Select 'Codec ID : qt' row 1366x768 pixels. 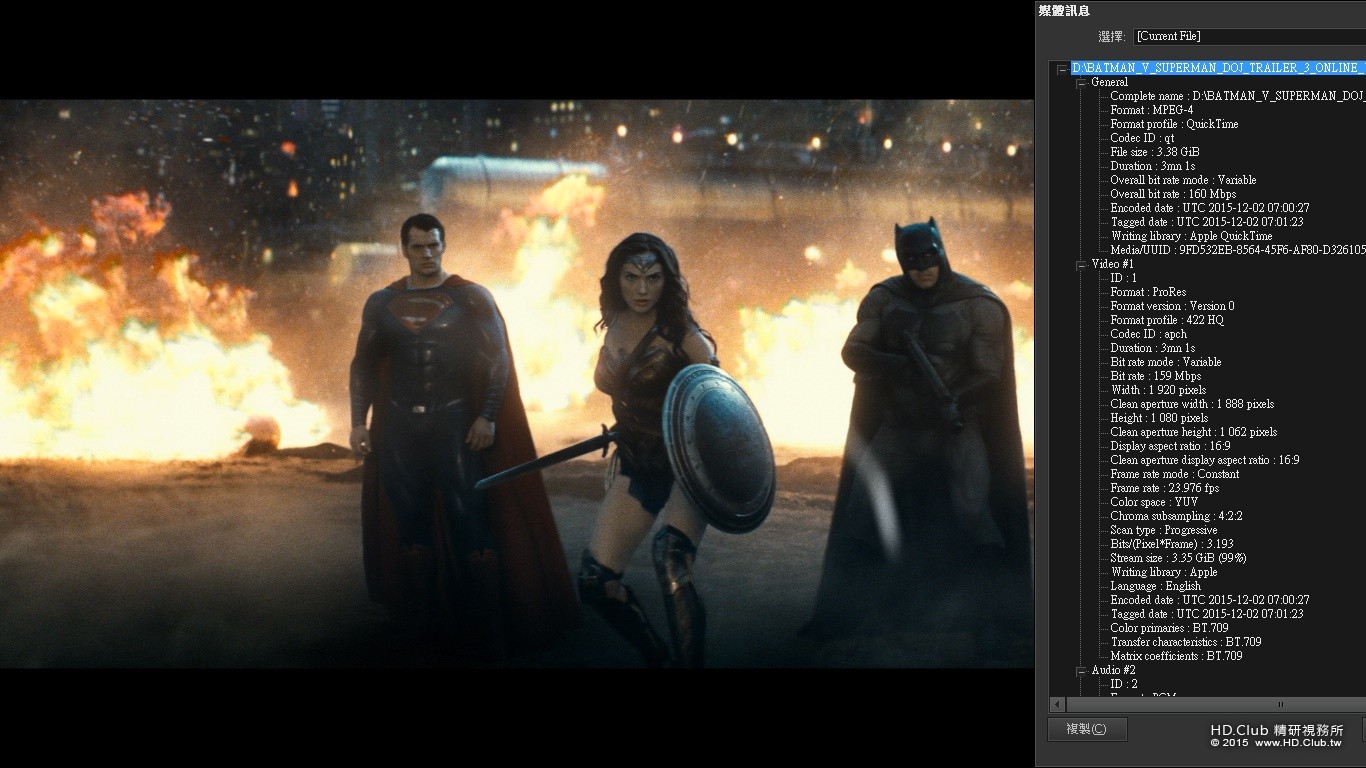point(1142,138)
